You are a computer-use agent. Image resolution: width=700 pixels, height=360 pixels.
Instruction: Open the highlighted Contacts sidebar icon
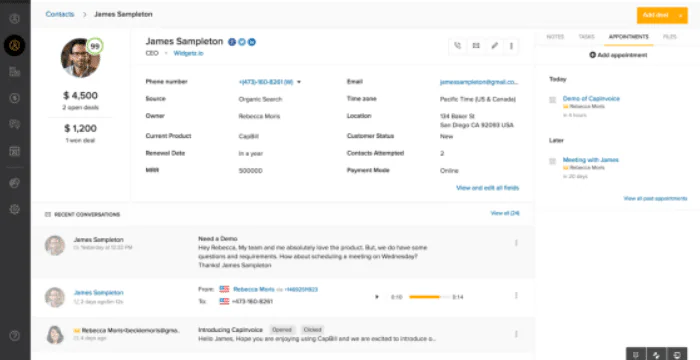click(x=15, y=45)
